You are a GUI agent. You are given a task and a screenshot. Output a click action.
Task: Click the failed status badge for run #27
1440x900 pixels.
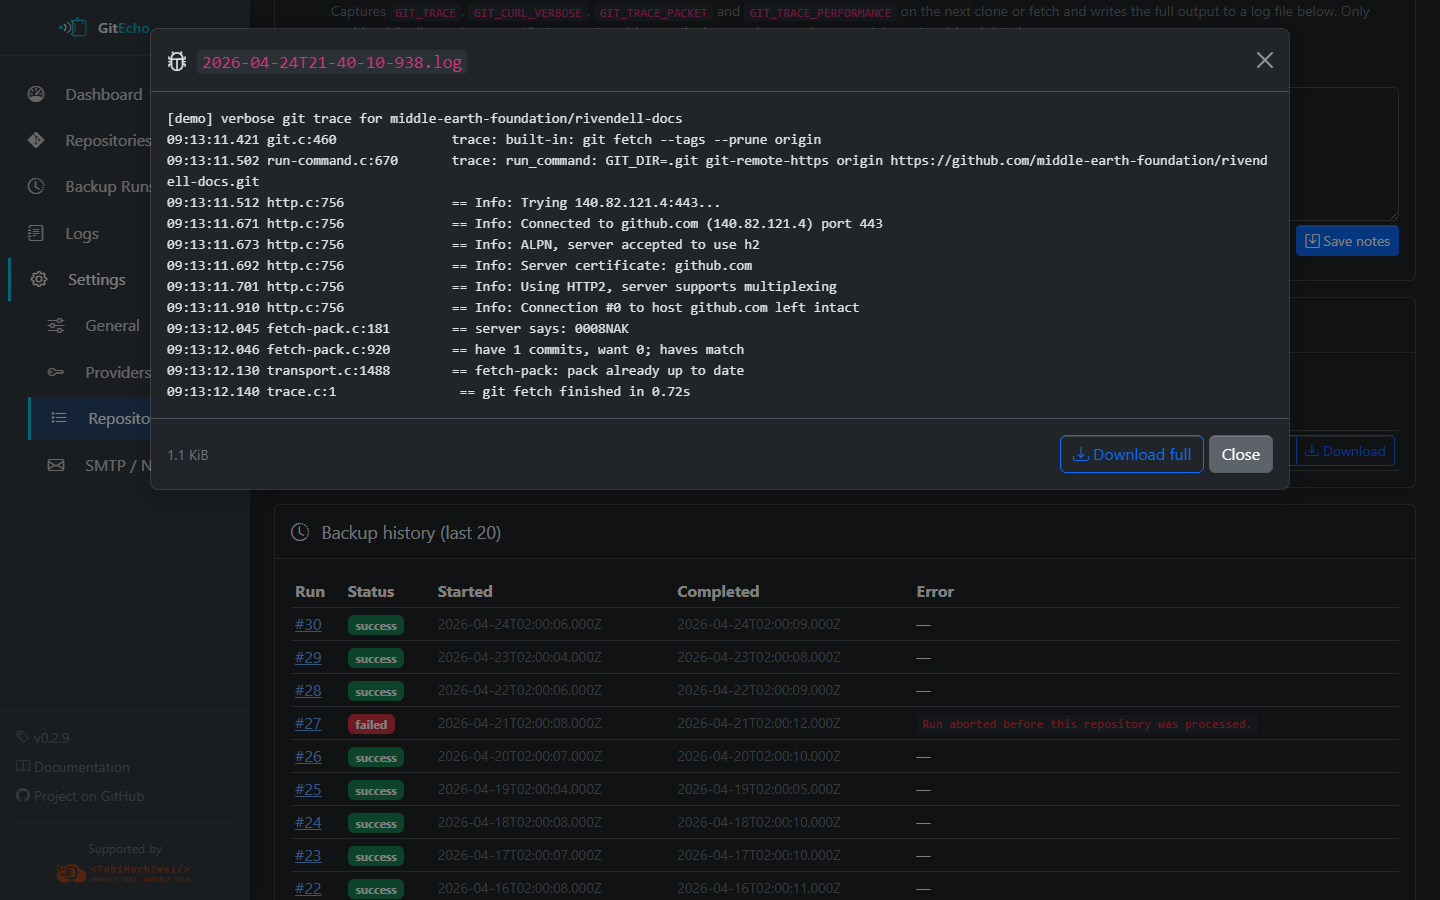pyautogui.click(x=371, y=725)
